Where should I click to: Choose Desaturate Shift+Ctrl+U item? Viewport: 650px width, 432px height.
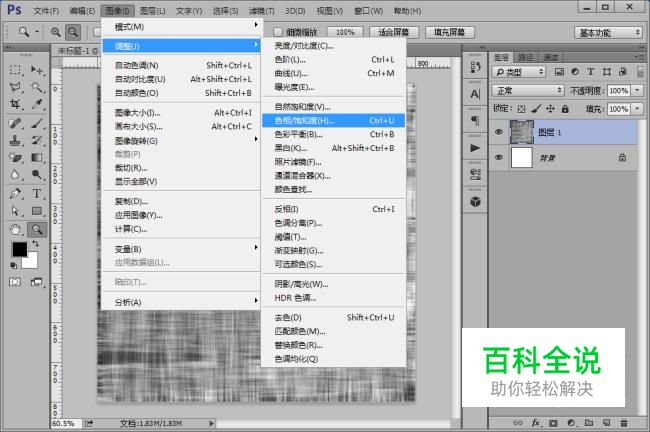click(x=333, y=317)
